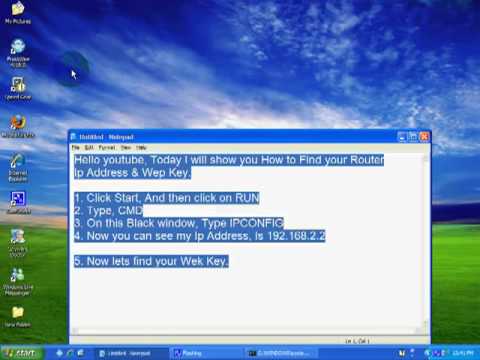Open the View menu in Notepad
Image resolution: width=480 pixels, height=360 pixels.
126,147
